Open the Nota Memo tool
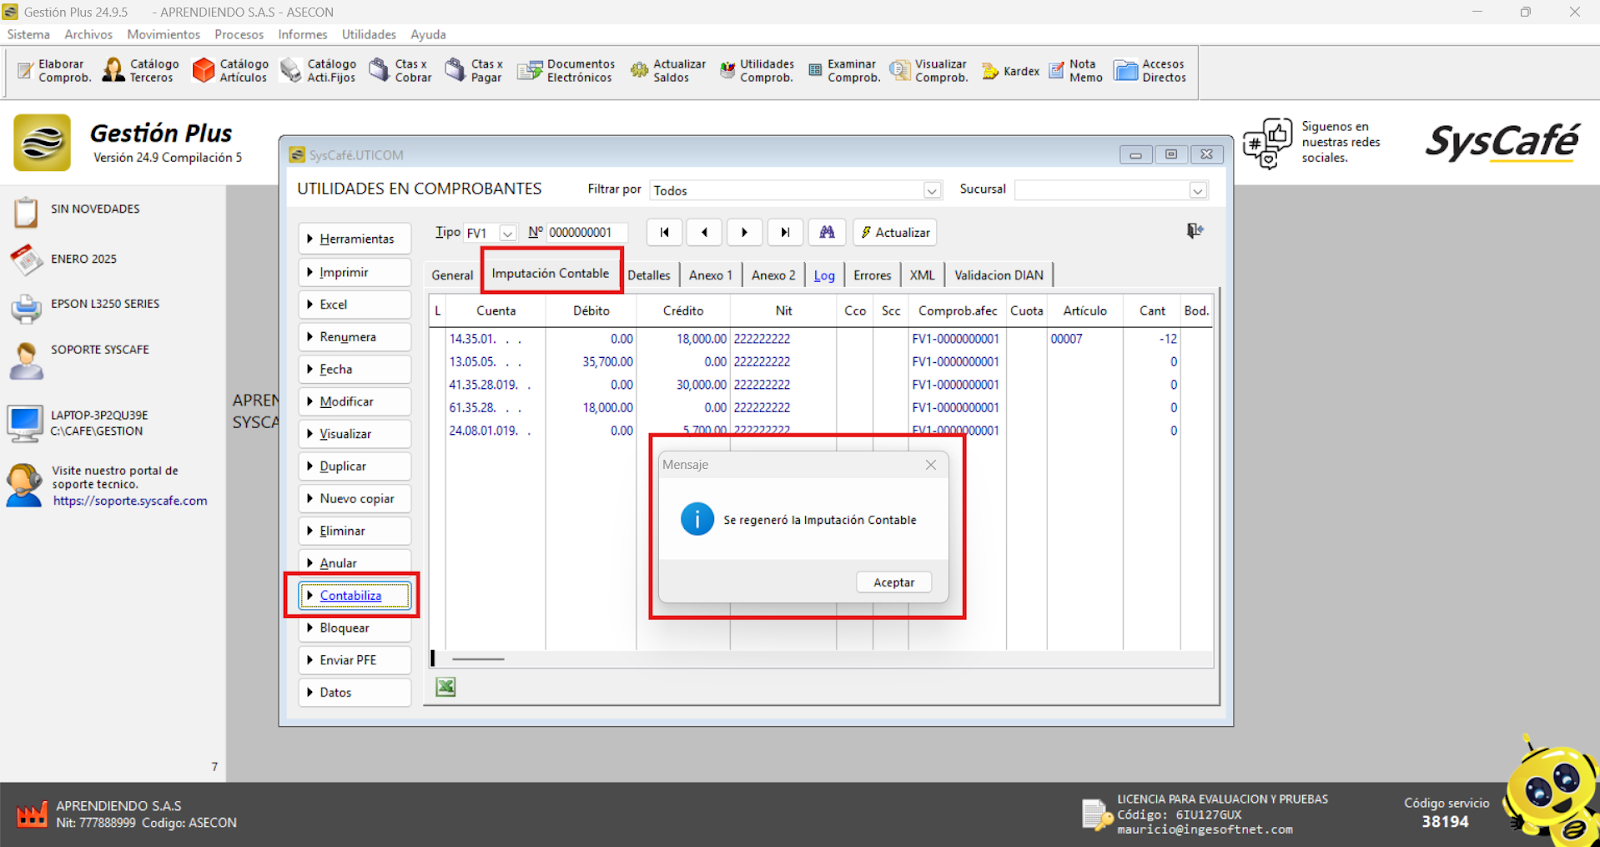Screen dimensions: 1600x847 click(x=1075, y=71)
